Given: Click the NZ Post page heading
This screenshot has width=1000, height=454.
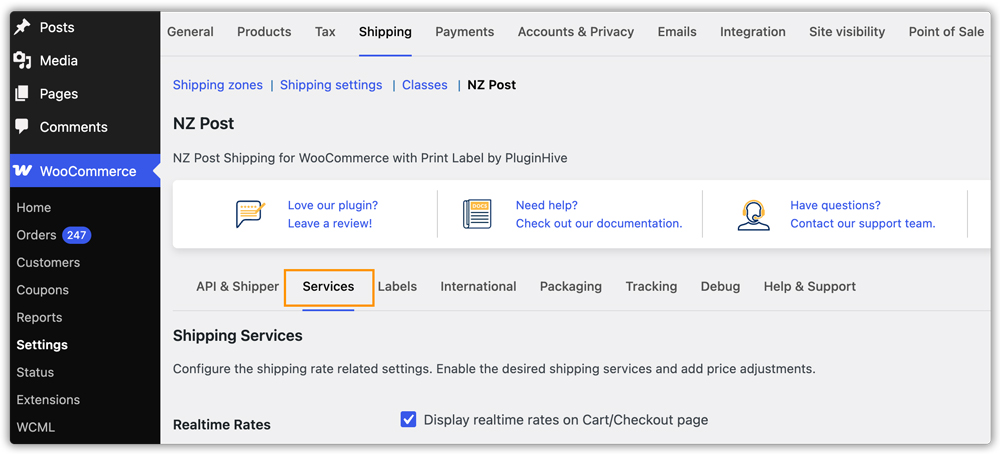Looking at the screenshot, I should [203, 124].
